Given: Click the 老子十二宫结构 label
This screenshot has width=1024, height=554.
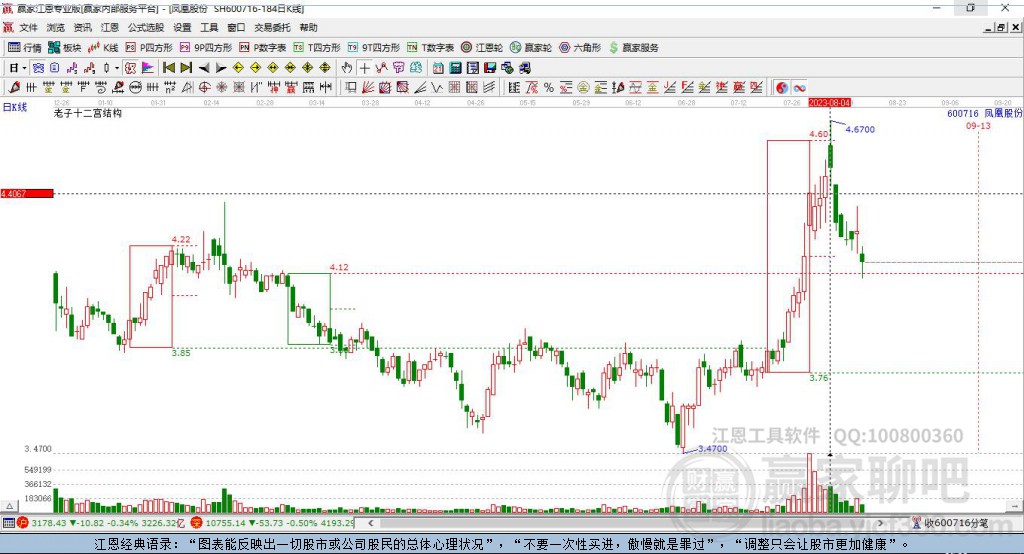Looking at the screenshot, I should (88, 113).
